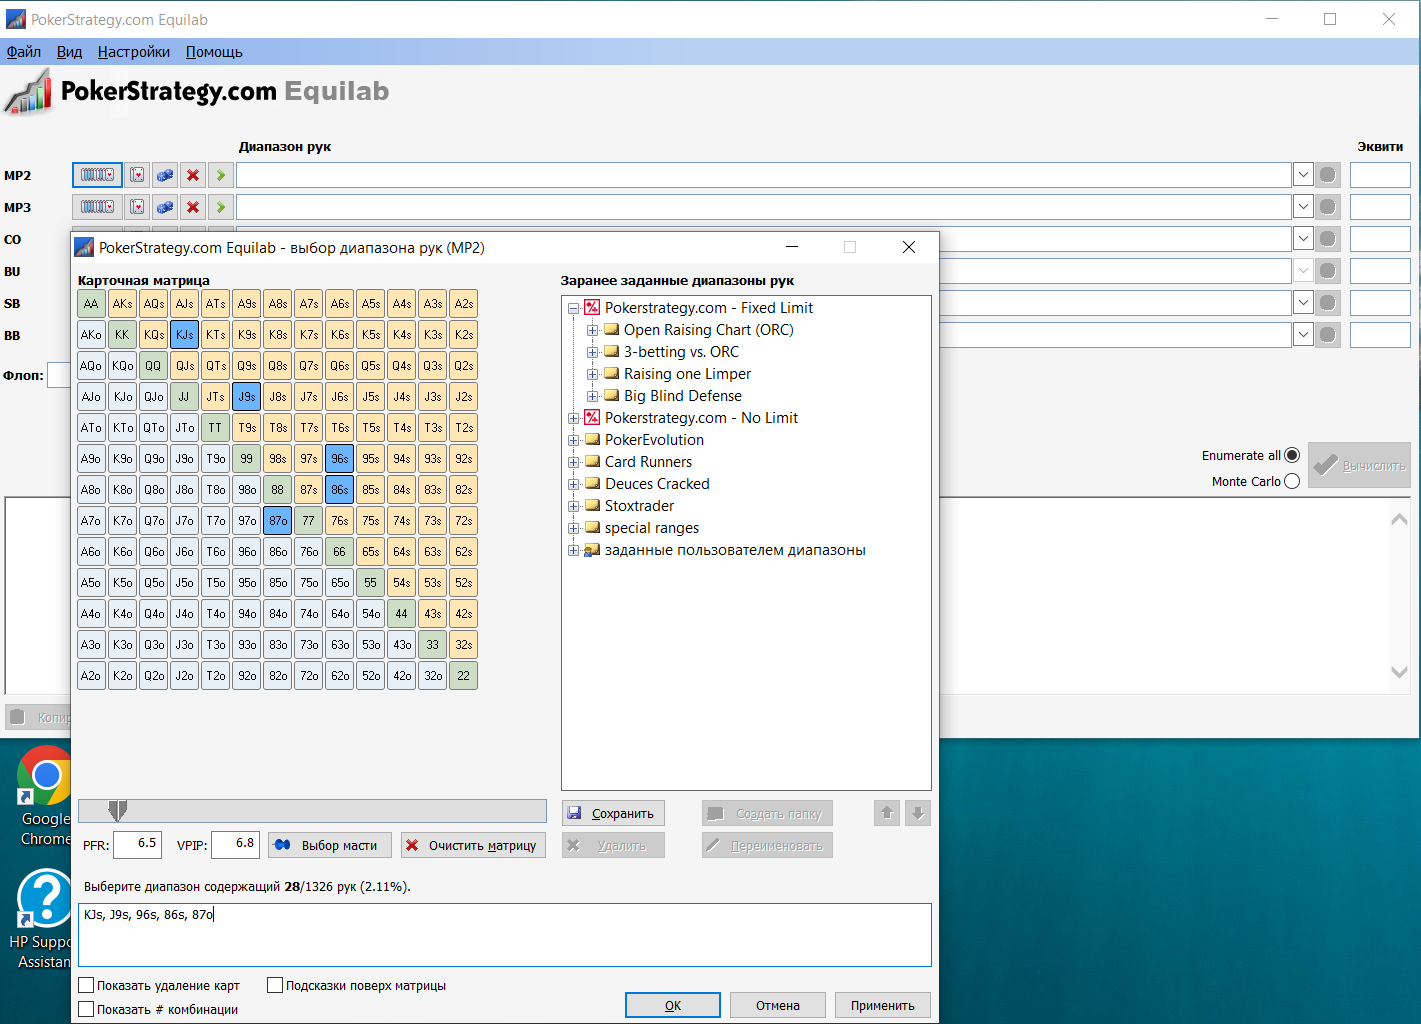
Task: Open the predefined ranges icon in the MP3 row
Action: tap(137, 207)
